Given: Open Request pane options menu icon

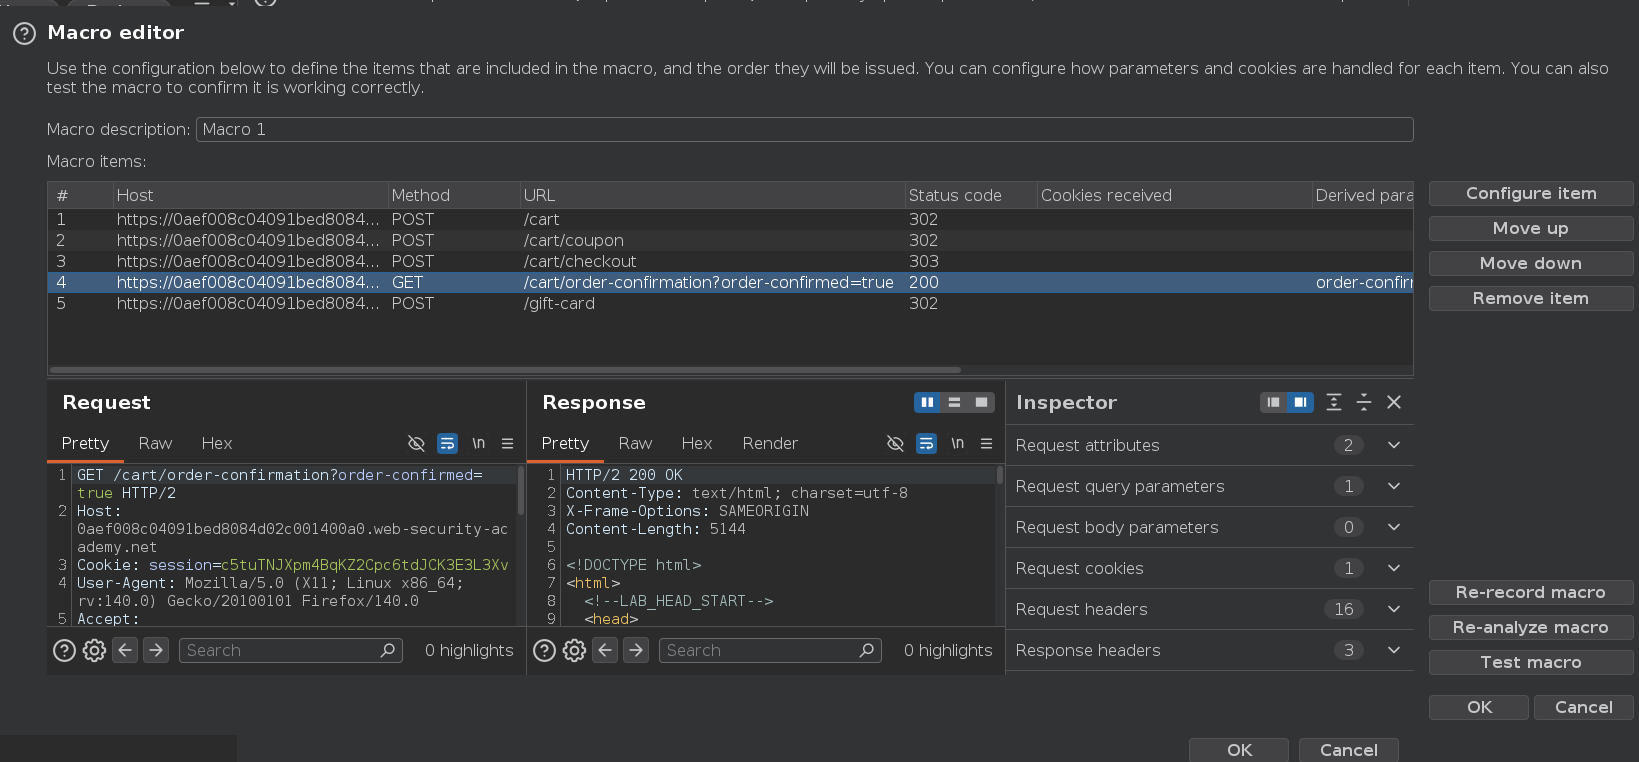Looking at the screenshot, I should [x=507, y=443].
